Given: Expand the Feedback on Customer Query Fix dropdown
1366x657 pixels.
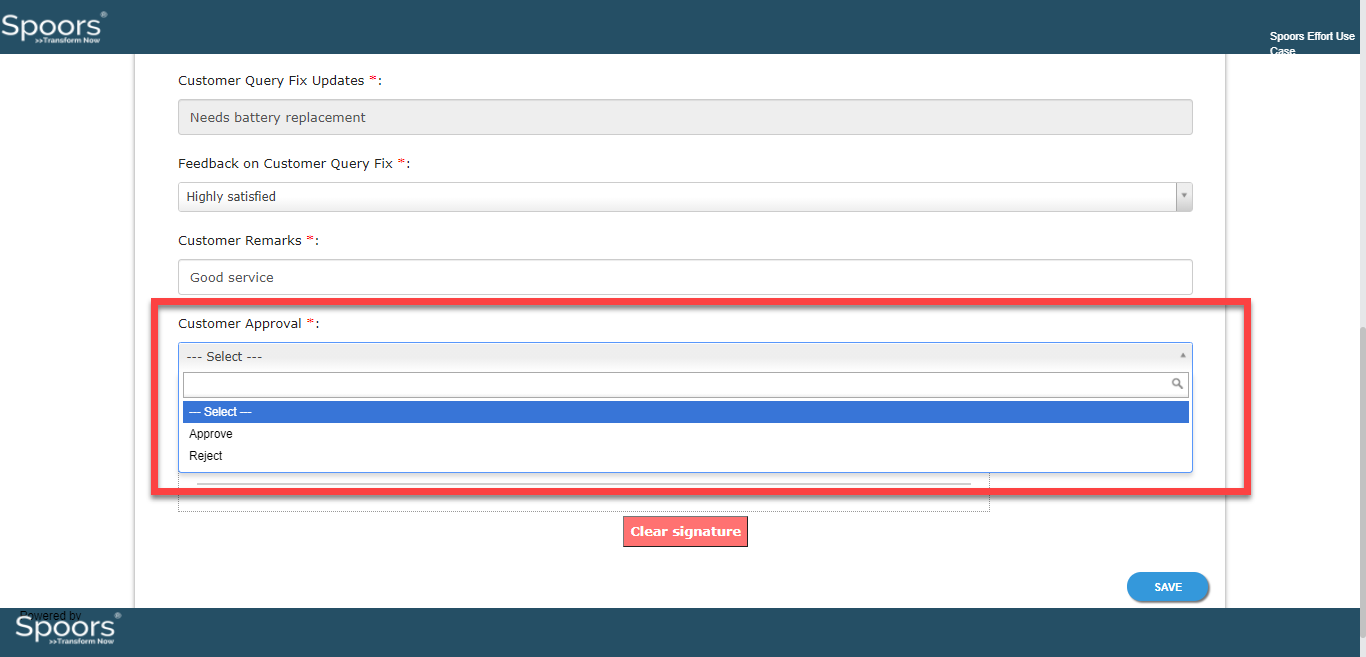Looking at the screenshot, I should (x=1184, y=196).
